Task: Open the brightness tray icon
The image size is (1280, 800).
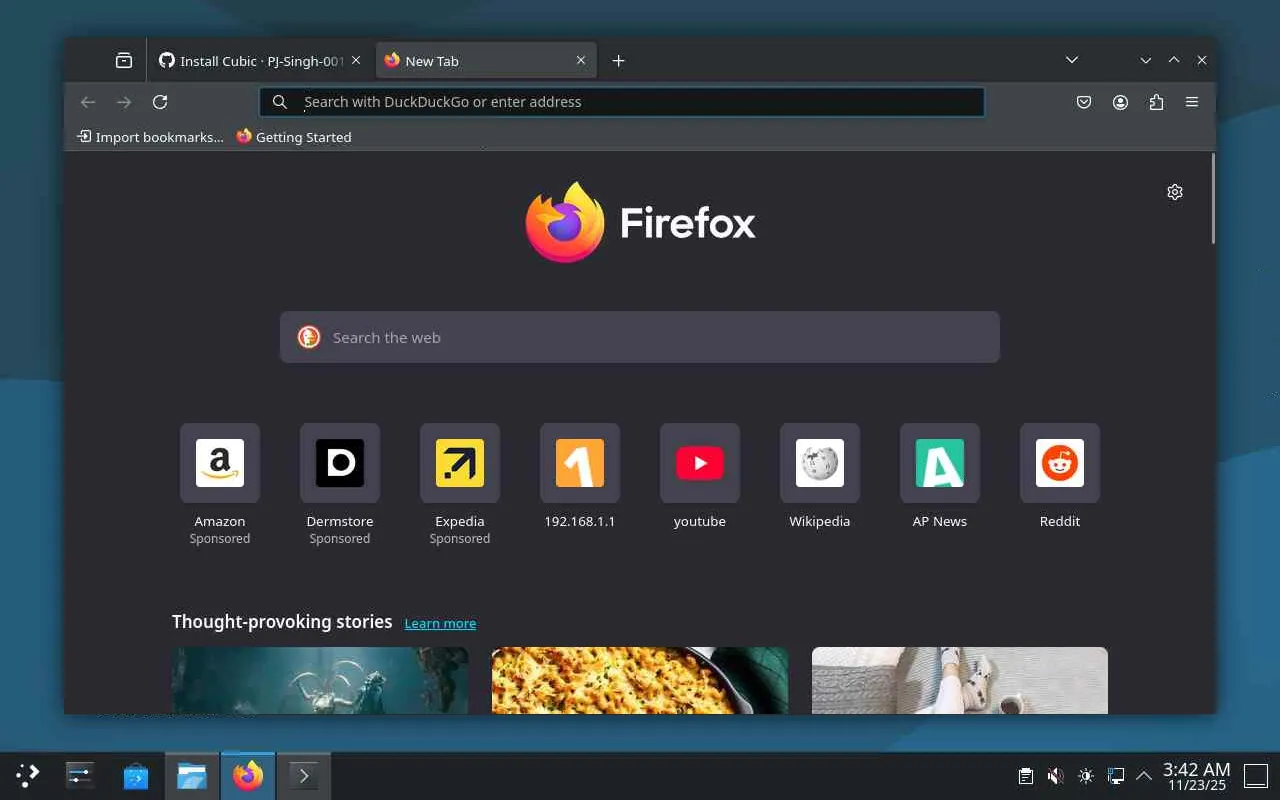Action: (x=1086, y=776)
